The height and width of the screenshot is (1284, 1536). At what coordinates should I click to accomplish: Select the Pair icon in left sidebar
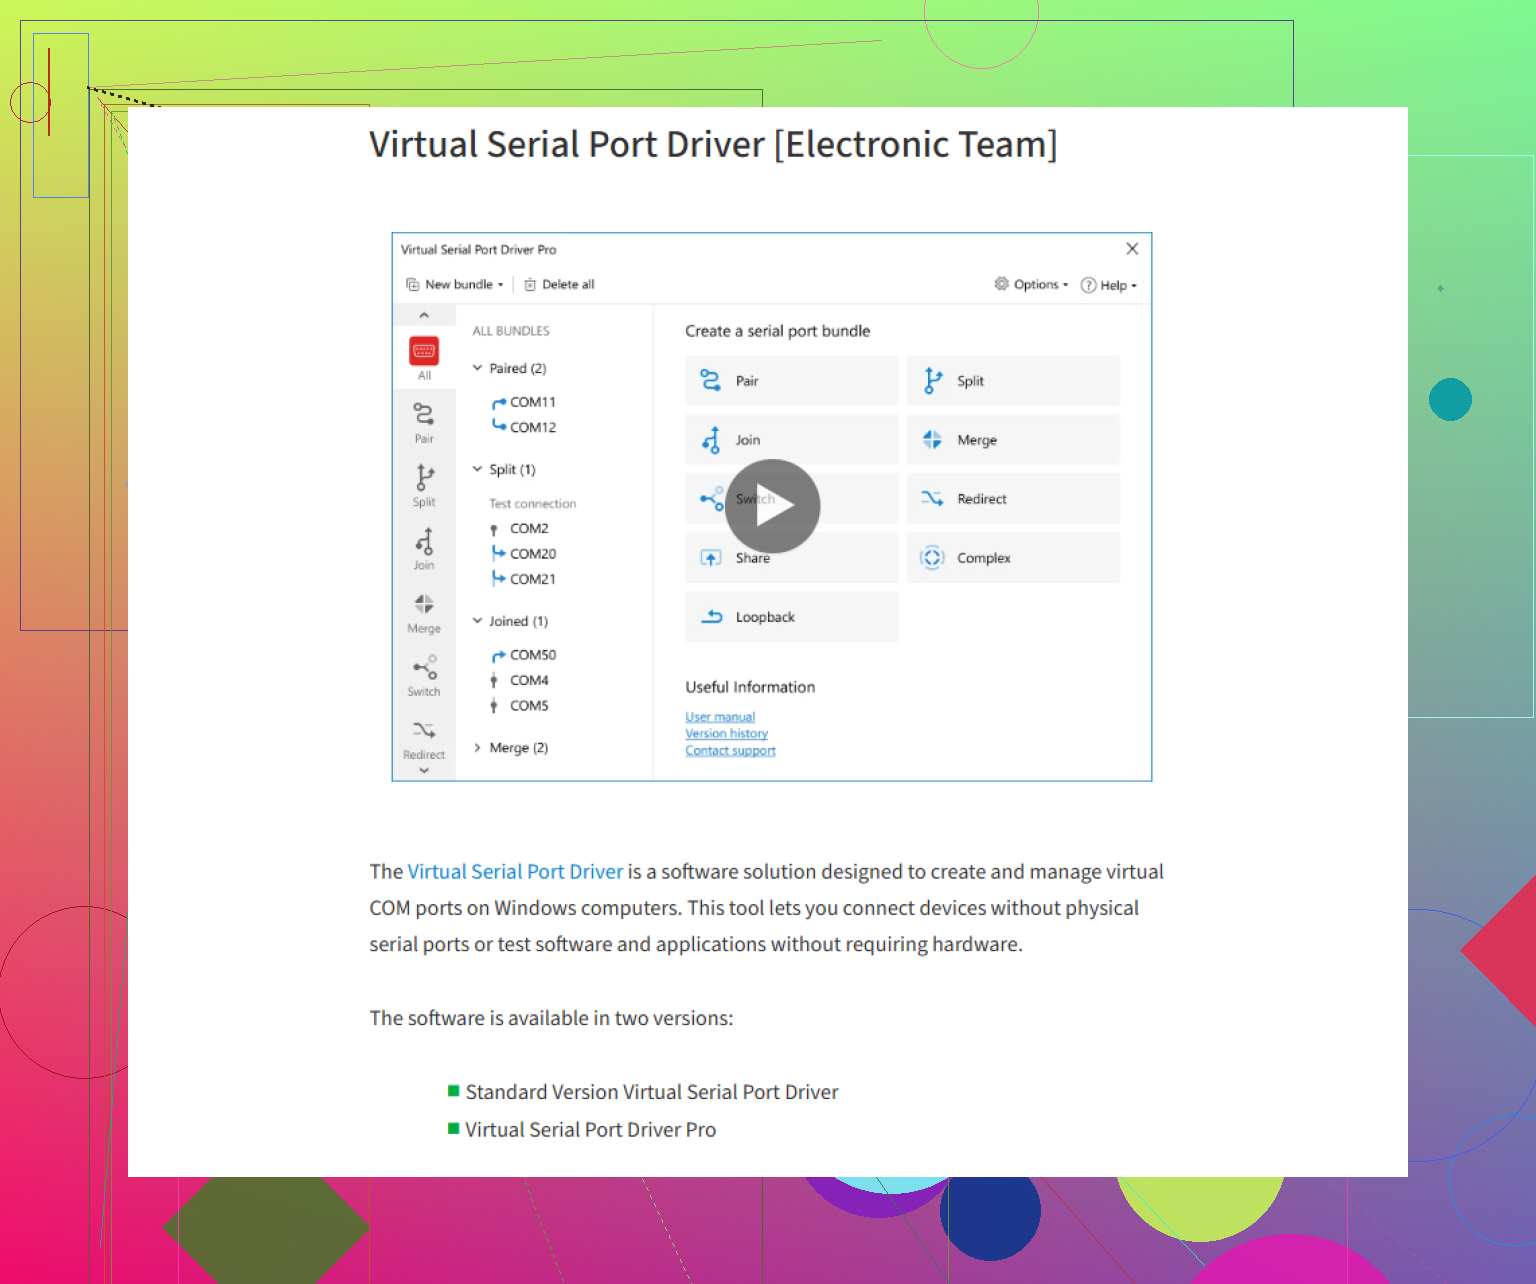pyautogui.click(x=424, y=414)
